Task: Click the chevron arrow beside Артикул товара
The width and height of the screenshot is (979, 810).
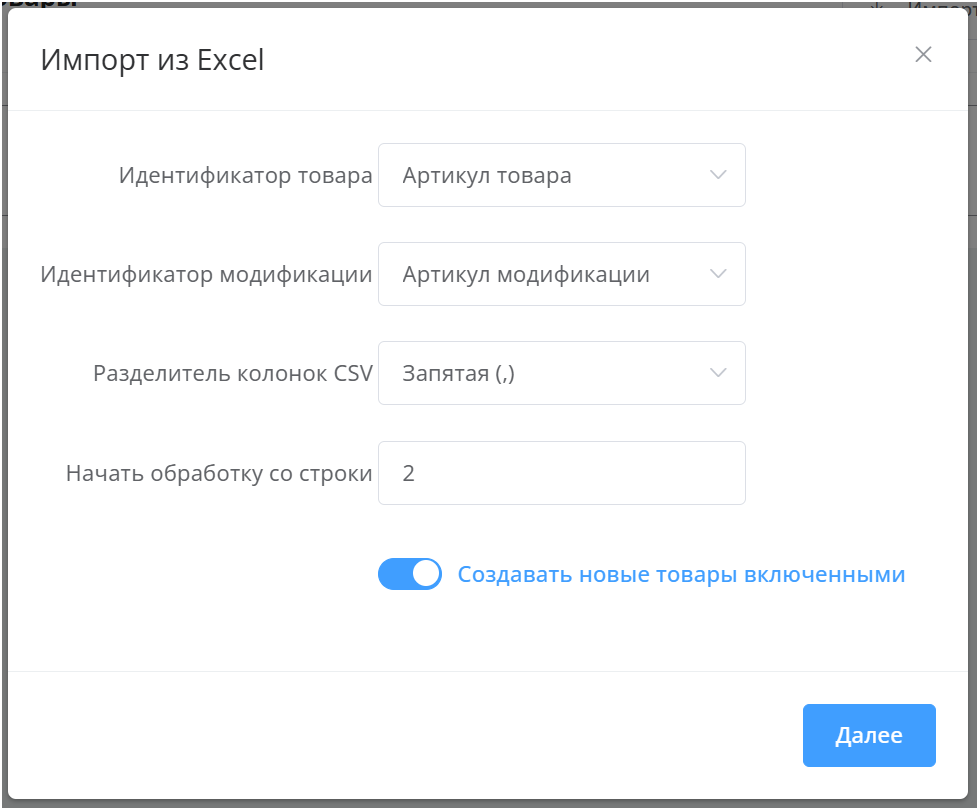Action: [x=717, y=175]
